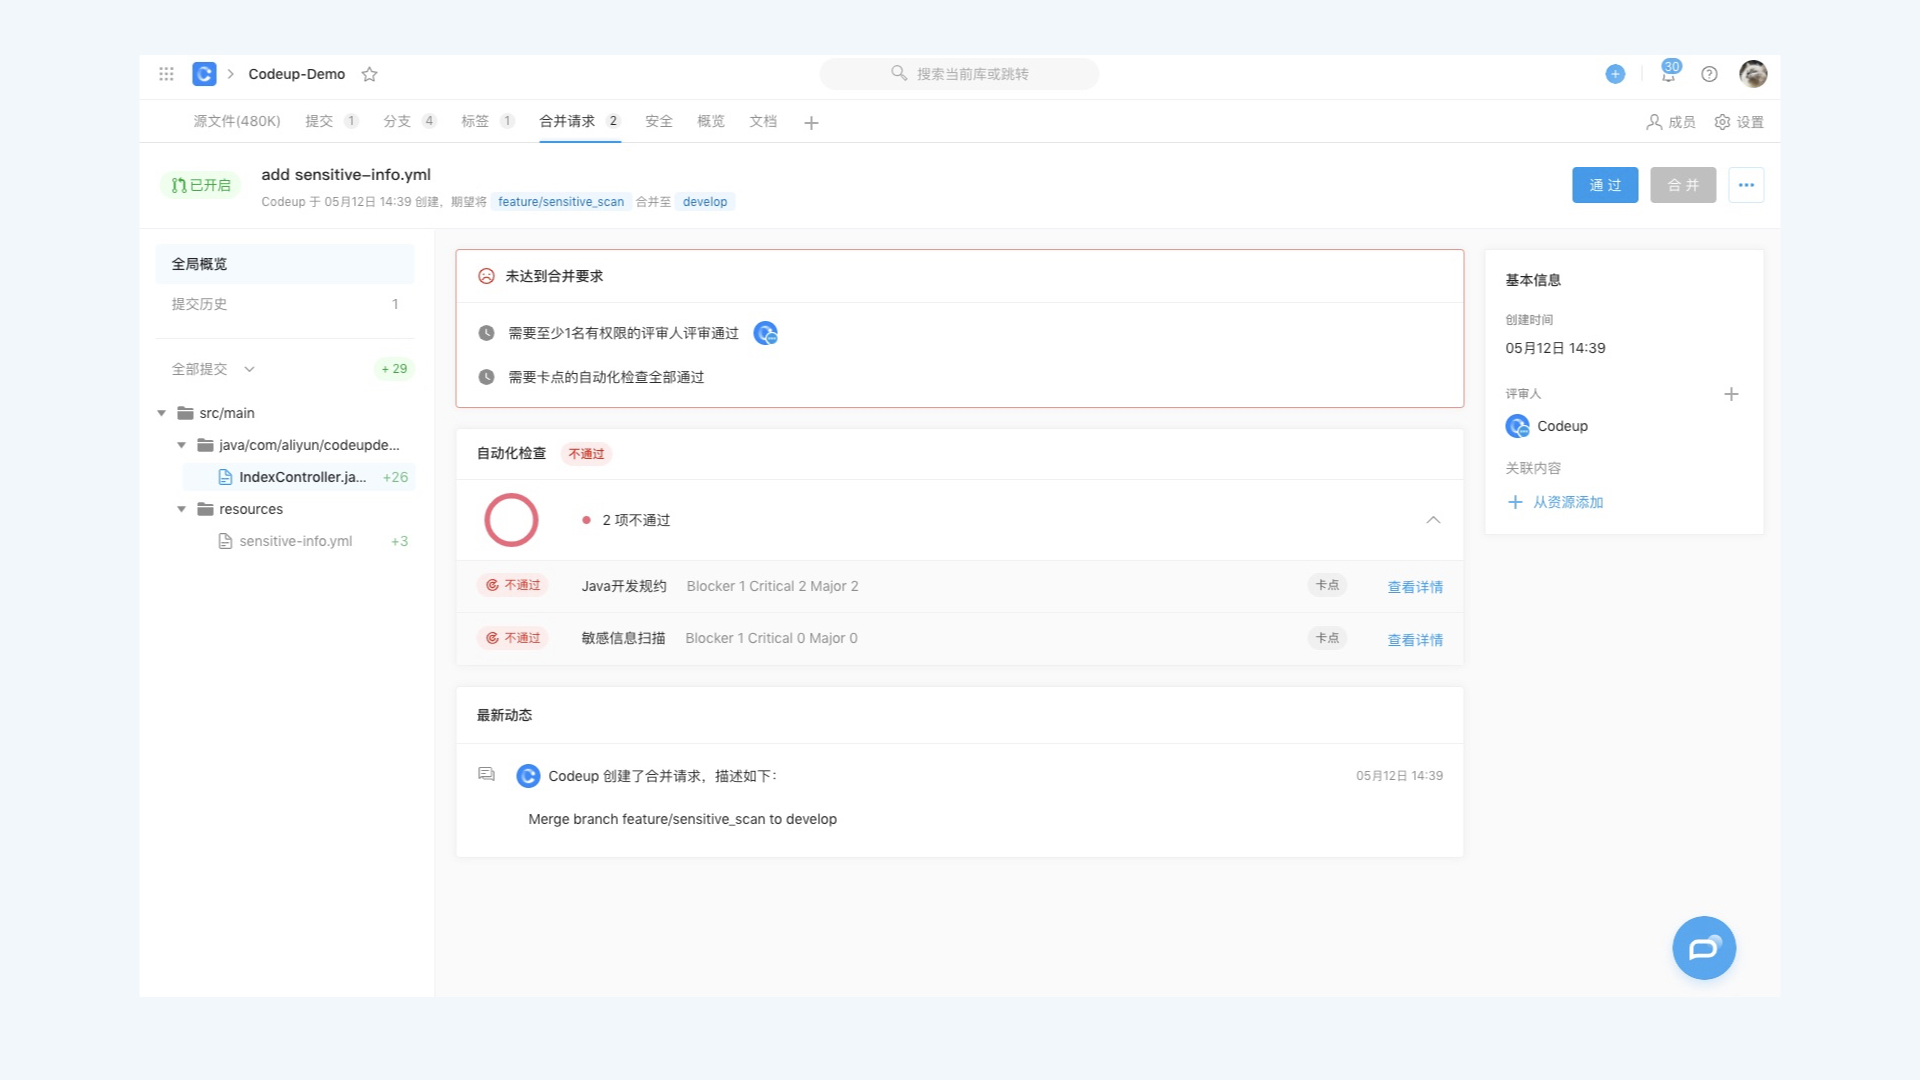Viewport: 1920px width, 1080px height.
Task: Open the user avatar menu
Action: point(1753,73)
